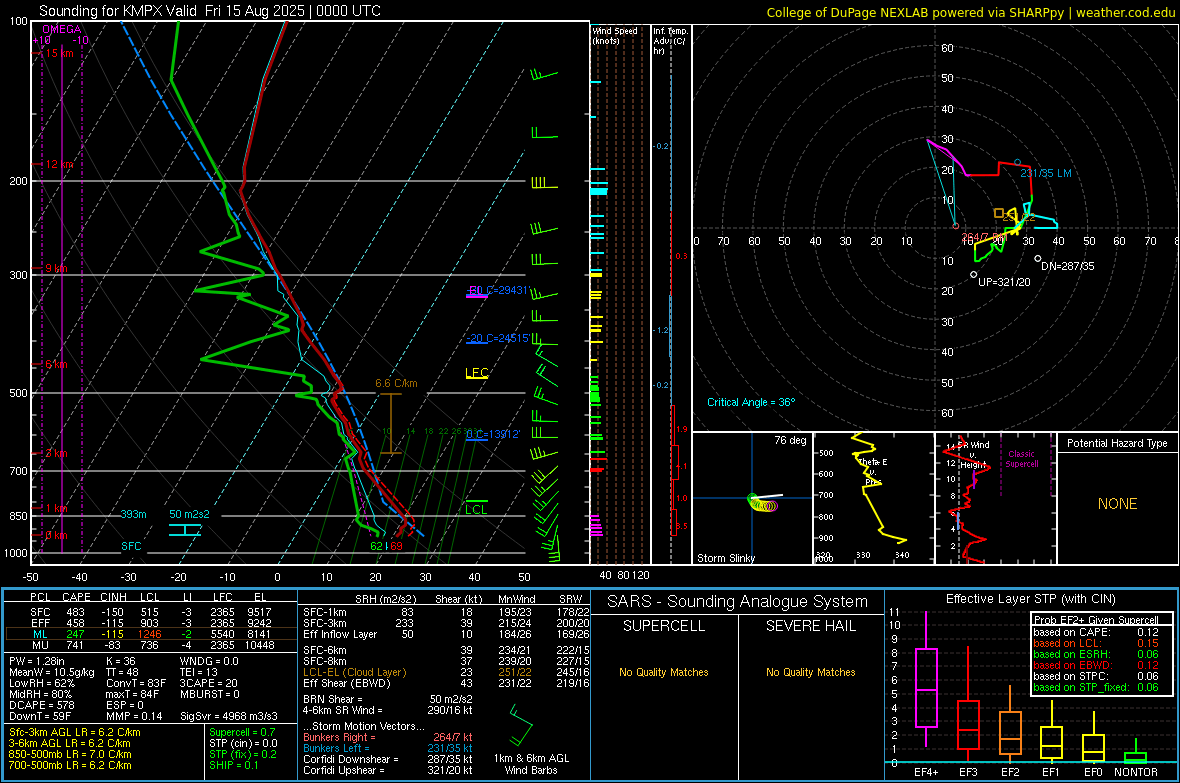1180x783 pixels.
Task: Click the yellow LFC level label
Action: (477, 373)
